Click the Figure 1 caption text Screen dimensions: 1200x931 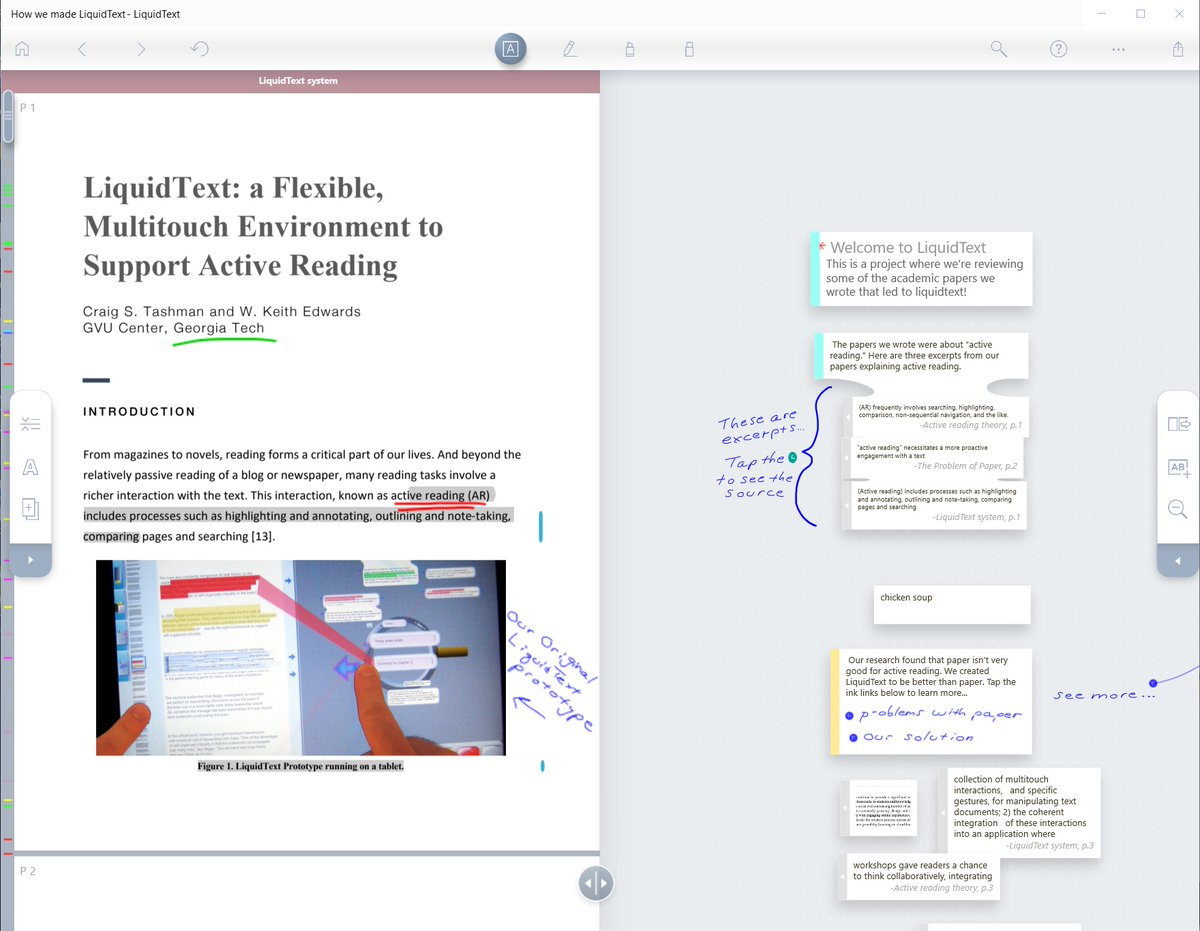coord(301,766)
